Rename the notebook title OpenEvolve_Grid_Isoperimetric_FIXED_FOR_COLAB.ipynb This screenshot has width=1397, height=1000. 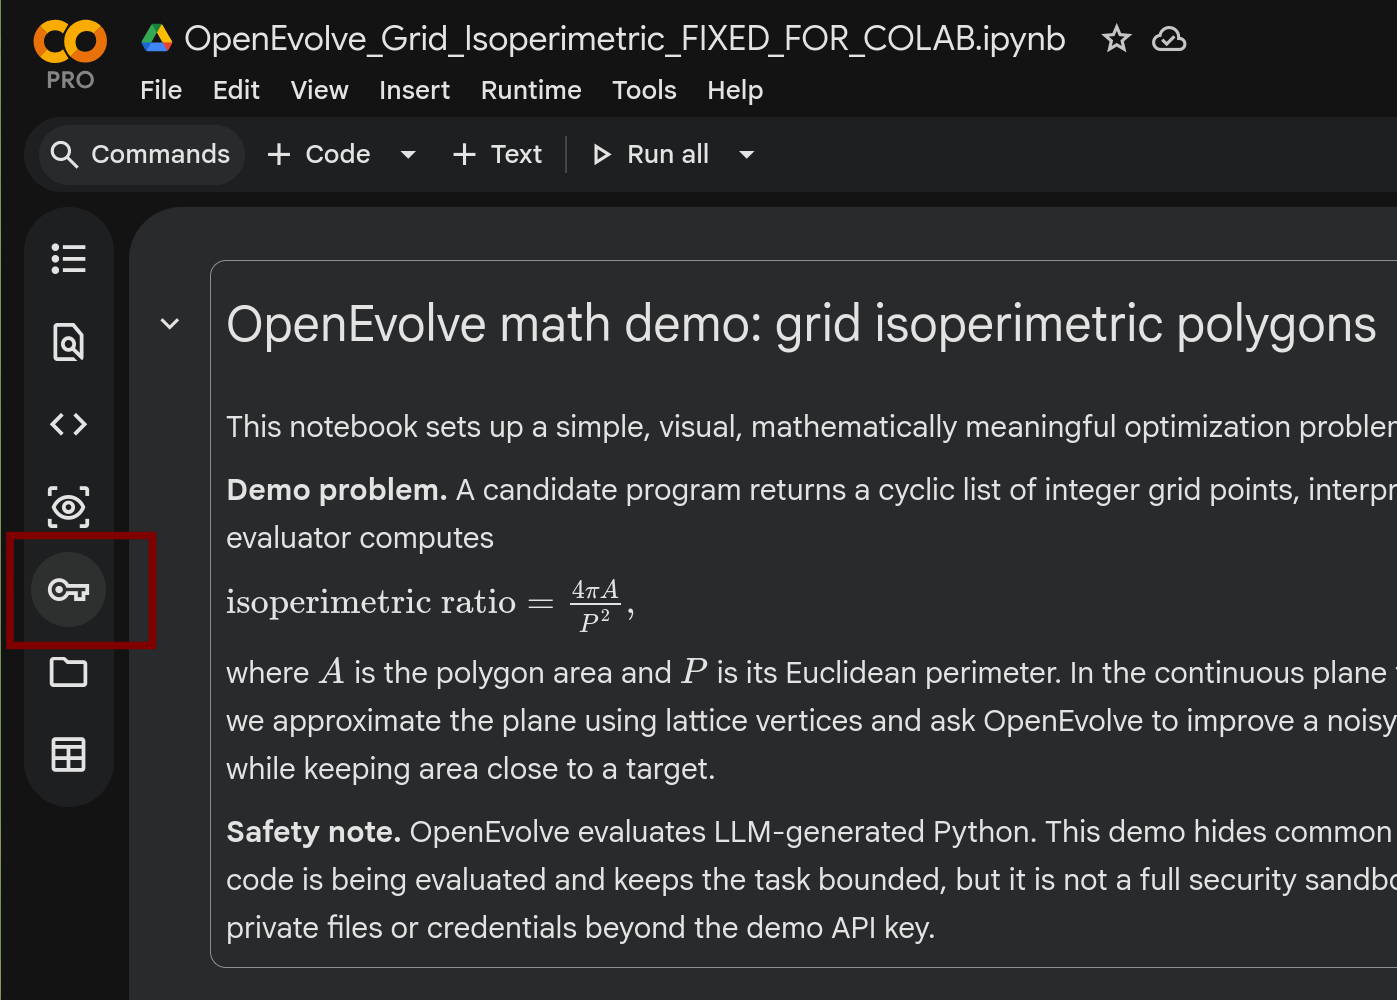(625, 39)
